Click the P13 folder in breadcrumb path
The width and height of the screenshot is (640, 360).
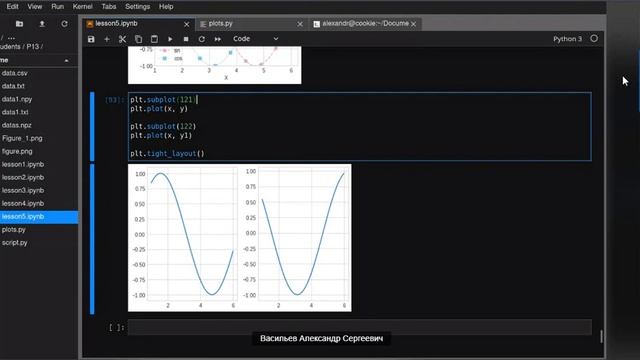click(x=33, y=47)
